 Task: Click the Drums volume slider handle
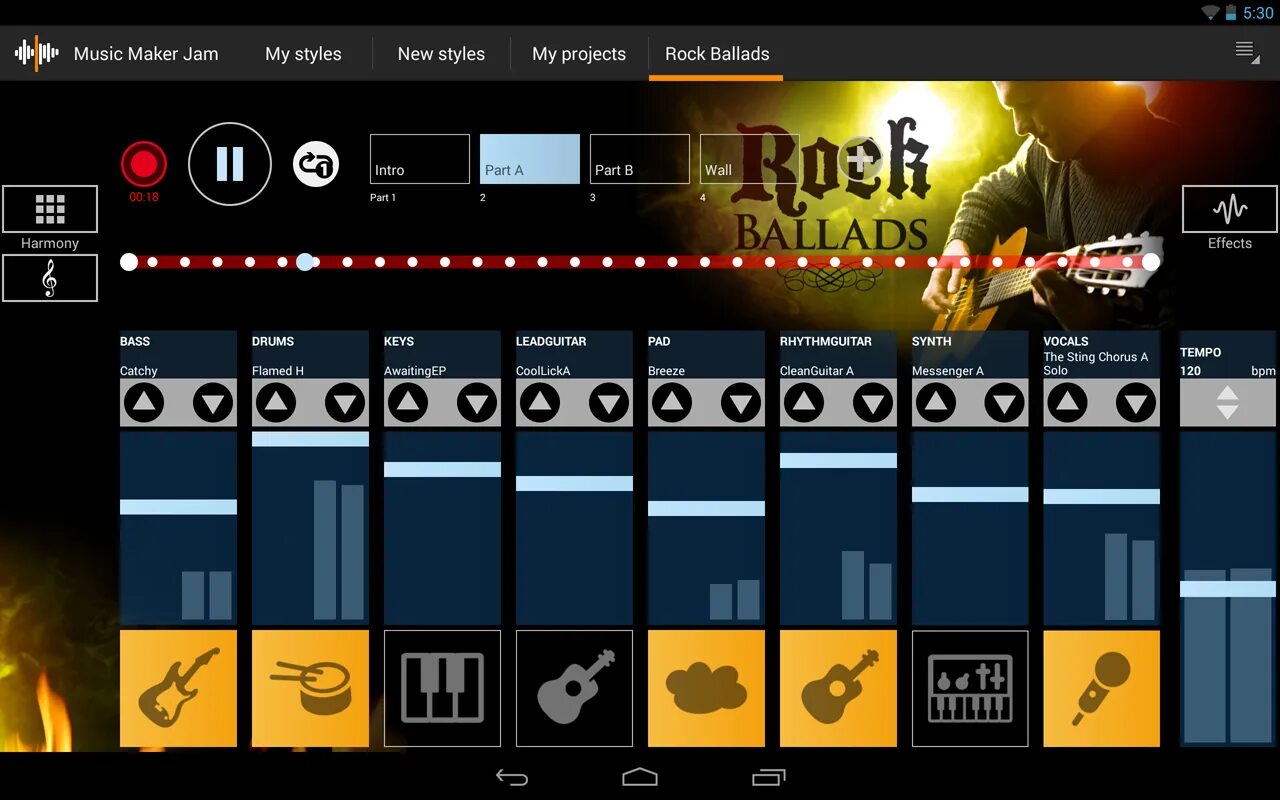click(x=310, y=439)
